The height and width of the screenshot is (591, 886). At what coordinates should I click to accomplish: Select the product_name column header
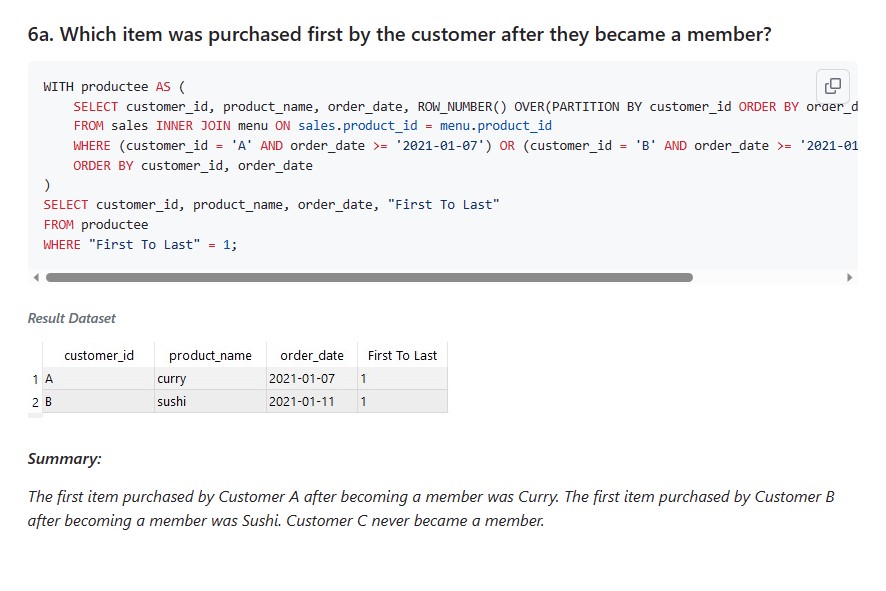(x=210, y=355)
